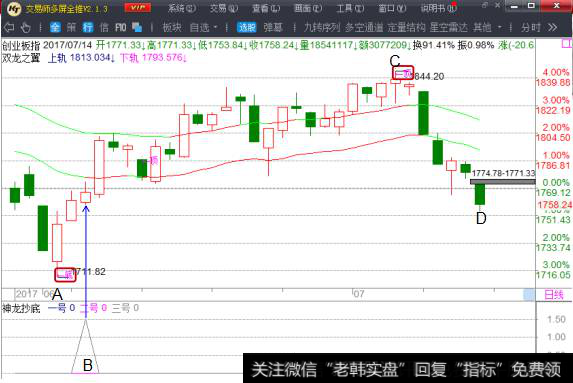Click the 换91.41% turnover value in header

point(434,45)
